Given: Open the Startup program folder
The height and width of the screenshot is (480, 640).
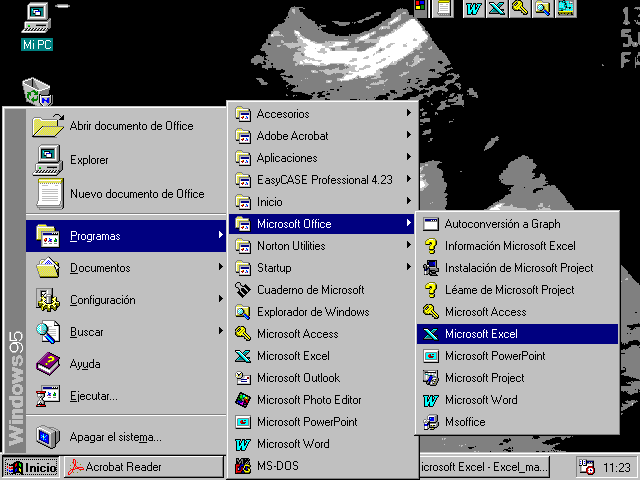Looking at the screenshot, I should [x=323, y=268].
